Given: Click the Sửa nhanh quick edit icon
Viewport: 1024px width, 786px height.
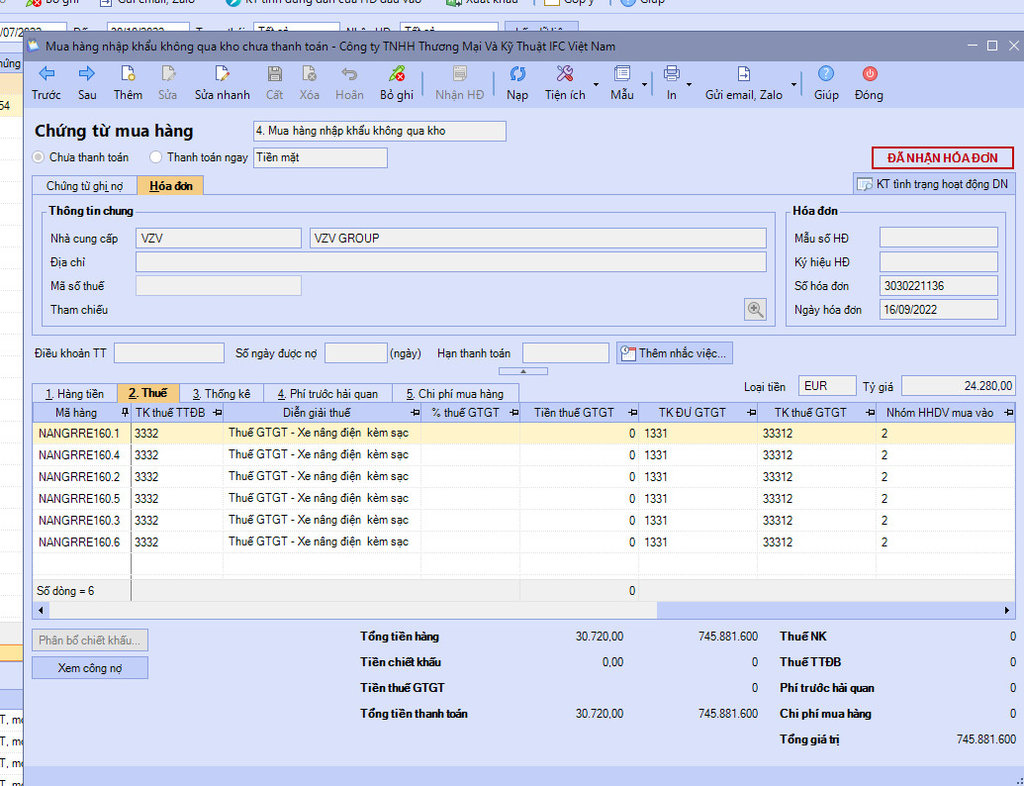Looking at the screenshot, I should [222, 74].
